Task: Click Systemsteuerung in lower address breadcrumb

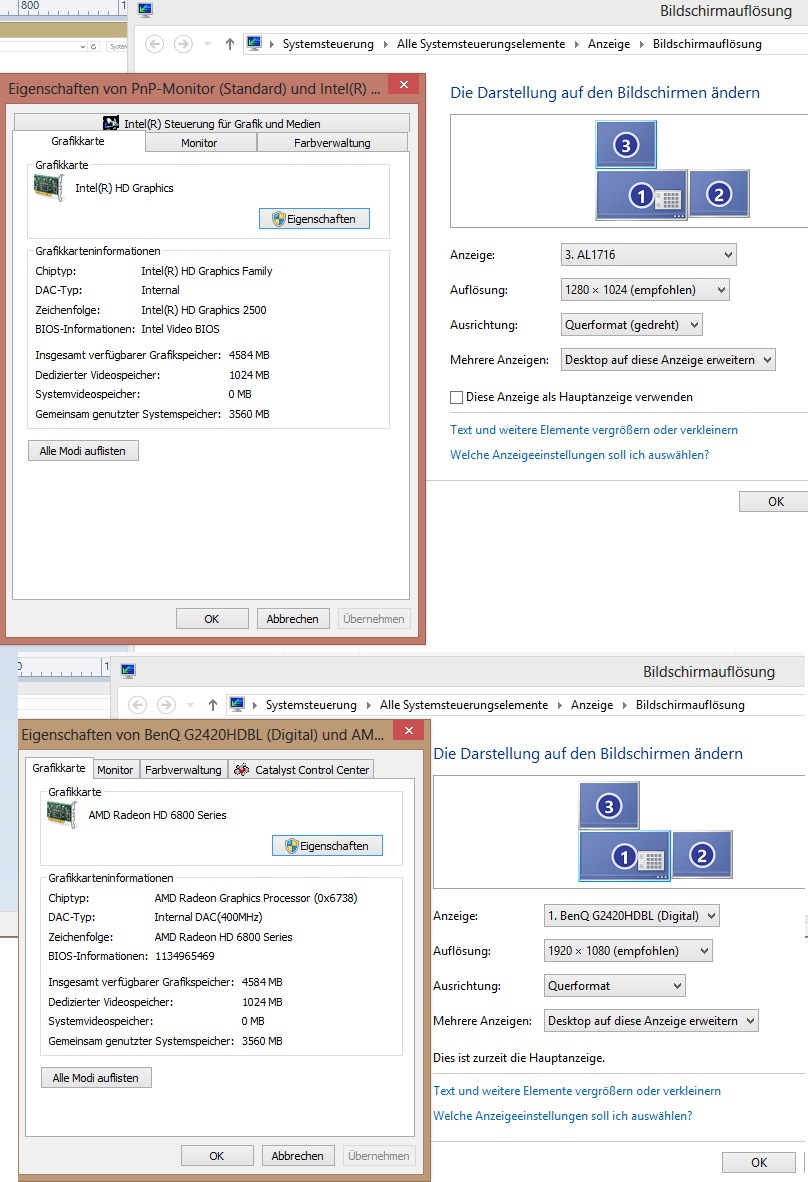Action: coord(311,705)
